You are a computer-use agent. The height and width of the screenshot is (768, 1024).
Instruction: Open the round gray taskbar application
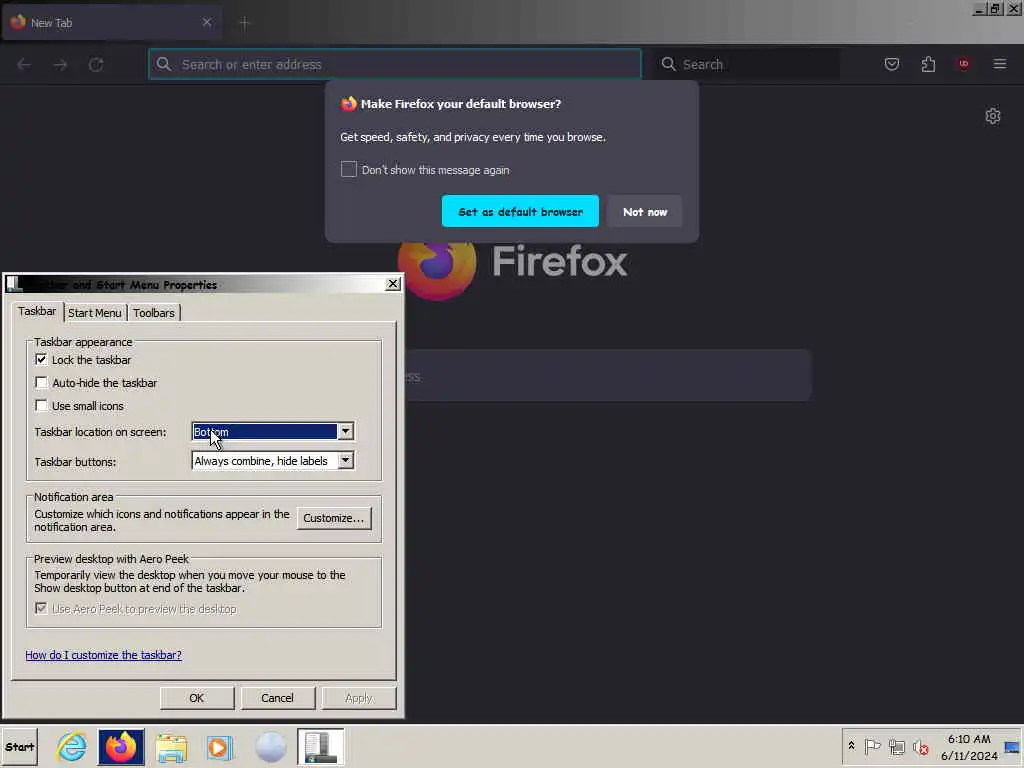click(x=270, y=746)
